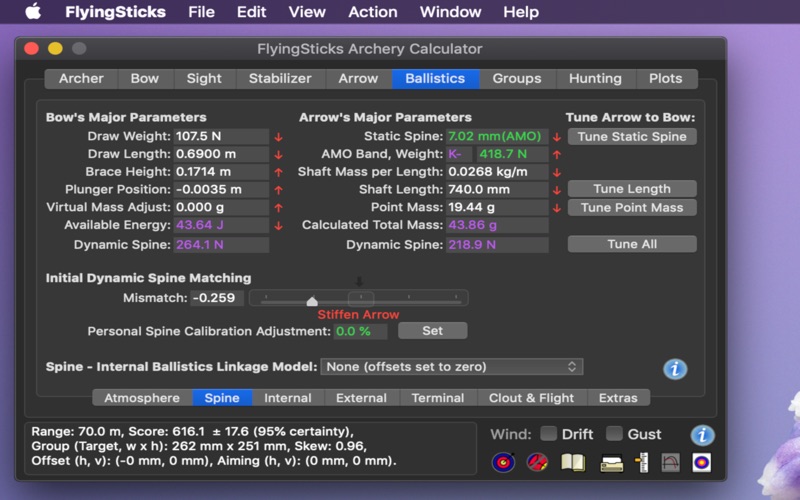Click the red arrow beside AMO Band, Weight
The image size is (800, 500).
(x=557, y=155)
